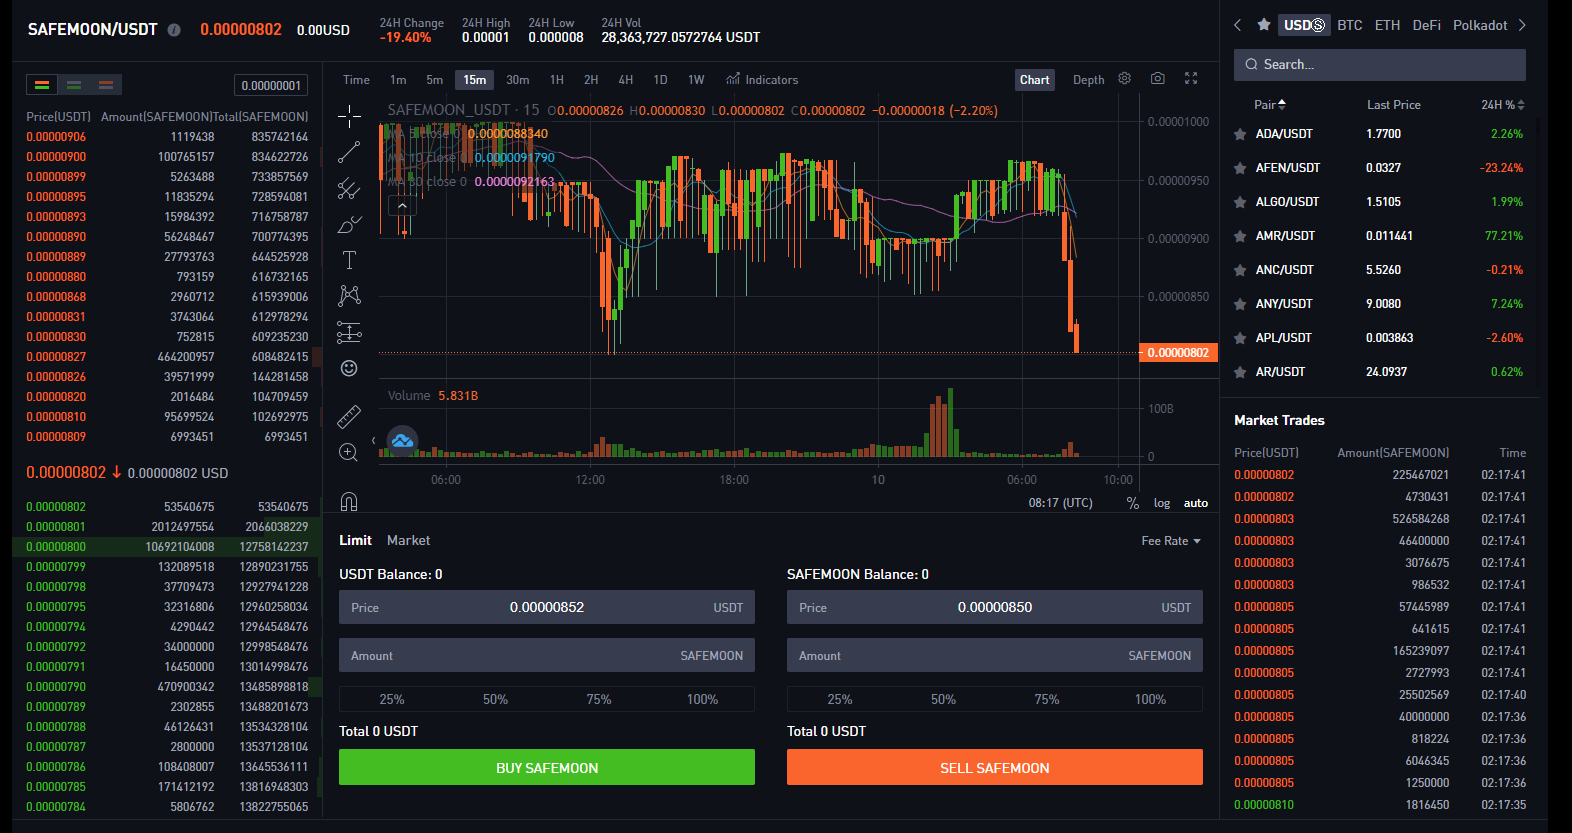Open chart settings gear icon
Image resolution: width=1572 pixels, height=833 pixels.
(x=1125, y=78)
